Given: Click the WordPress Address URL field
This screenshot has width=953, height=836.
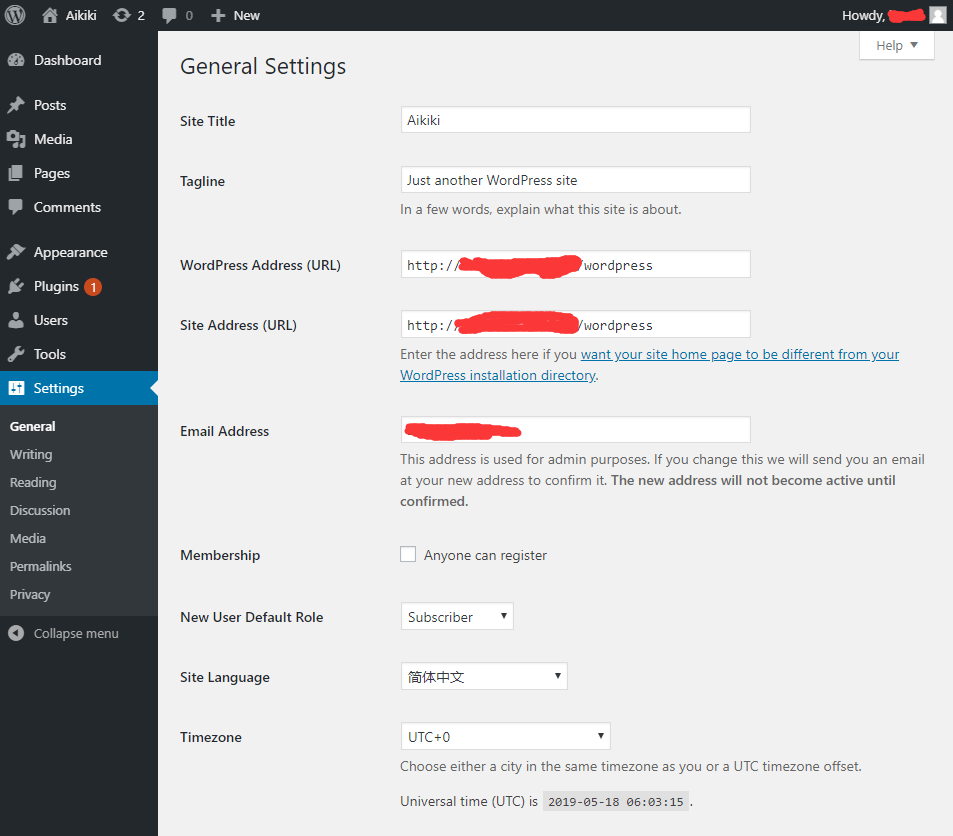Looking at the screenshot, I should click(x=575, y=264).
